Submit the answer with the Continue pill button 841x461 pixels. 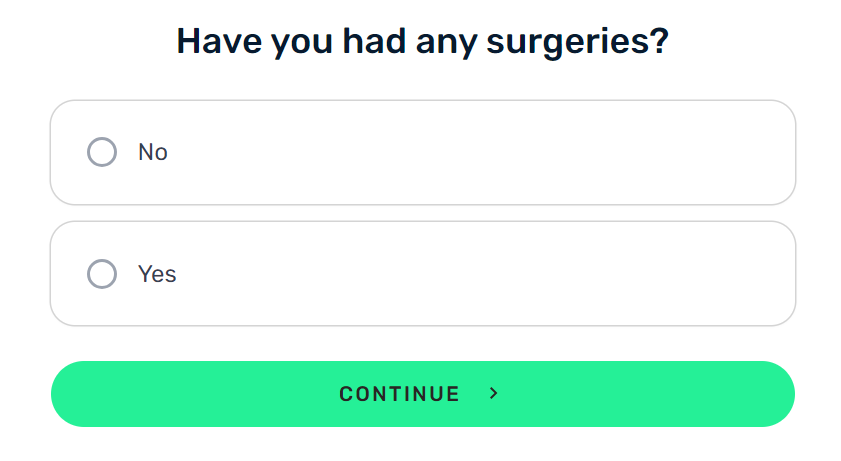[x=423, y=394]
